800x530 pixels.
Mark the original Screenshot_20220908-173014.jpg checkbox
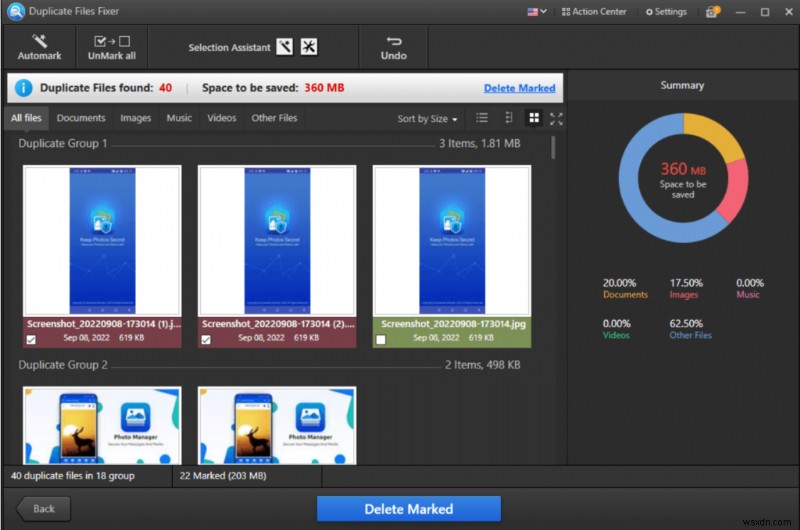point(381,340)
